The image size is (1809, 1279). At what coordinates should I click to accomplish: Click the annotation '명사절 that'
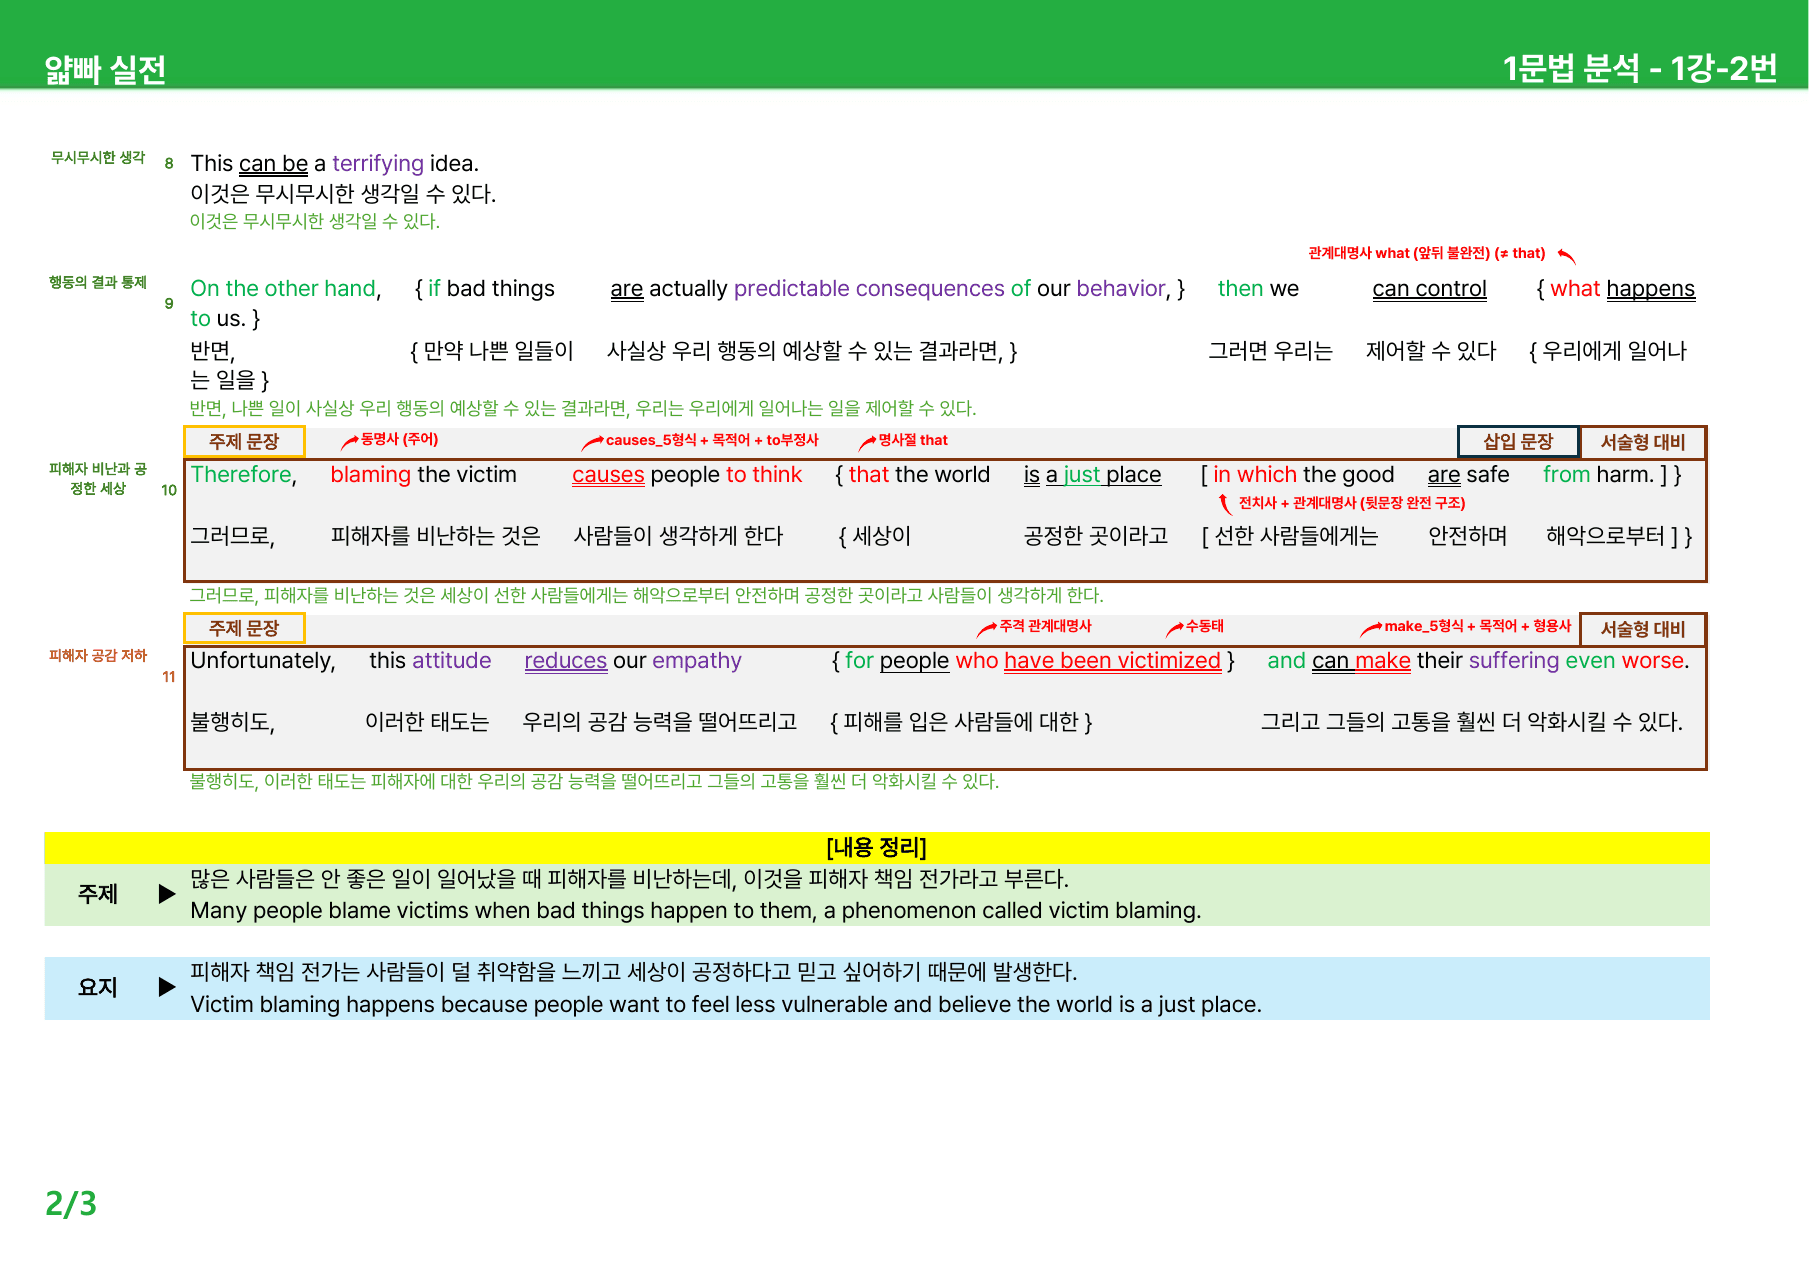pos(913,440)
